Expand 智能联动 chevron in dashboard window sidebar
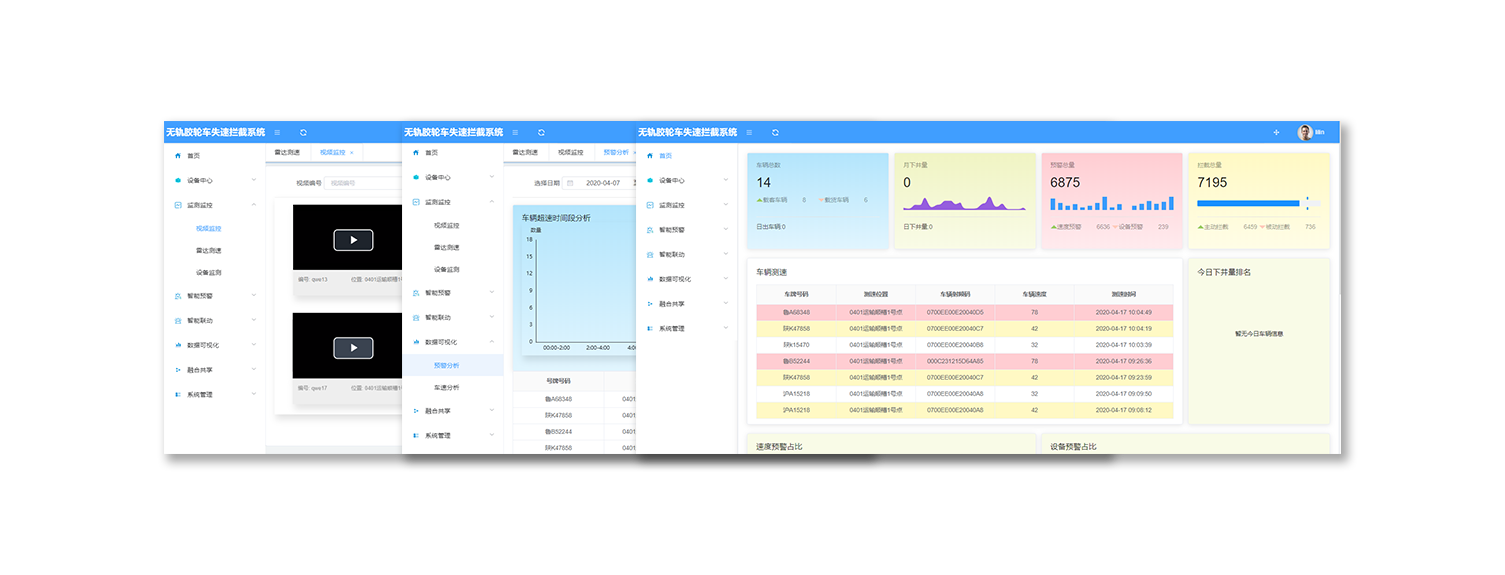 click(726, 254)
